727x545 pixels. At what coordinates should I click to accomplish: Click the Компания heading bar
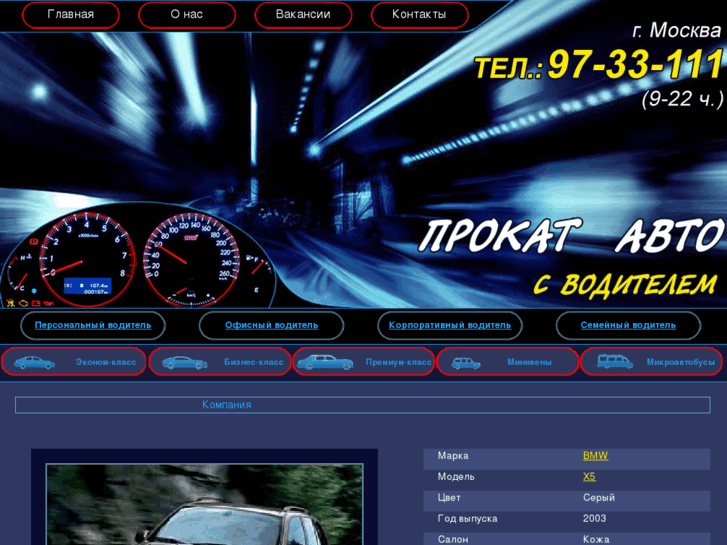(363, 404)
